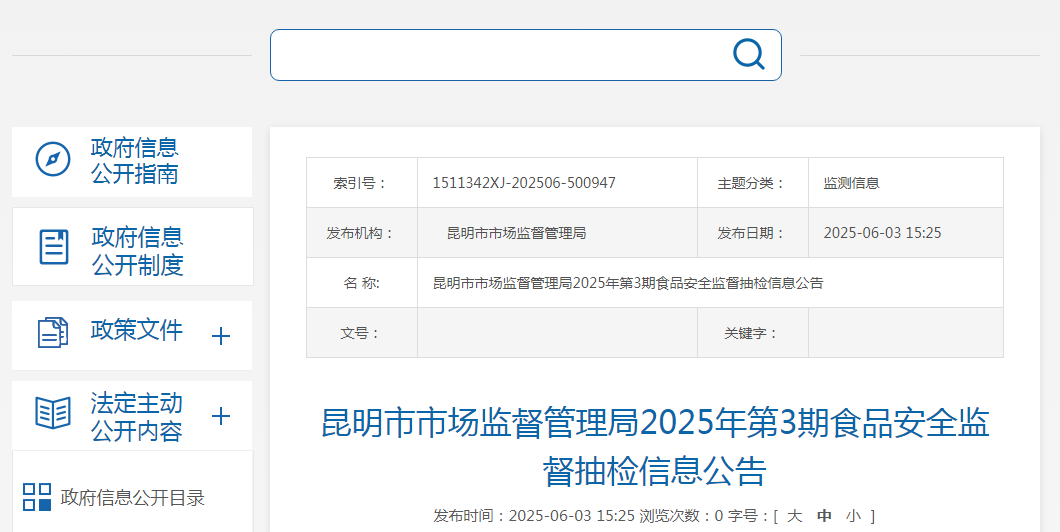Click 监测信息 category value
The image size is (1060, 532).
click(x=851, y=183)
